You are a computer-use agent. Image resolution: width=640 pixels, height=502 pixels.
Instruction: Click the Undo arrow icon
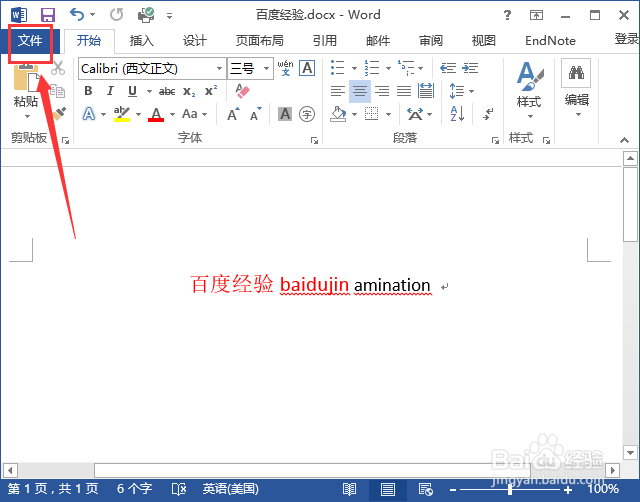77,15
